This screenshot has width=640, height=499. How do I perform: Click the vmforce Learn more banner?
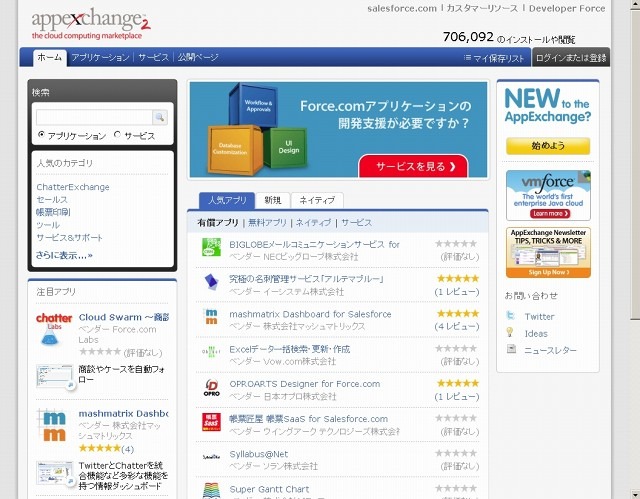548,195
